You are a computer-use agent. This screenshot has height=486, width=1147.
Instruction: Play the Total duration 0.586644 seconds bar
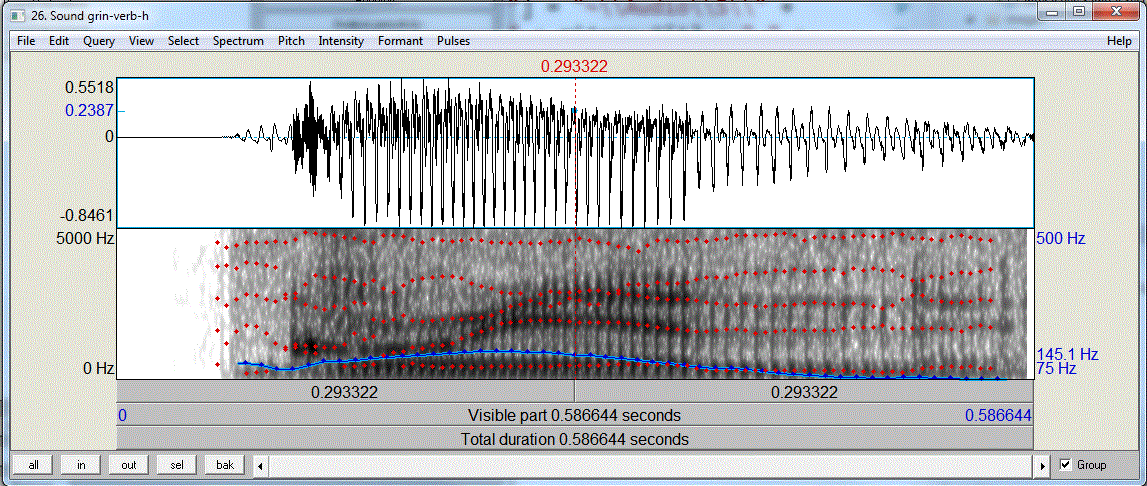pyautogui.click(x=574, y=440)
